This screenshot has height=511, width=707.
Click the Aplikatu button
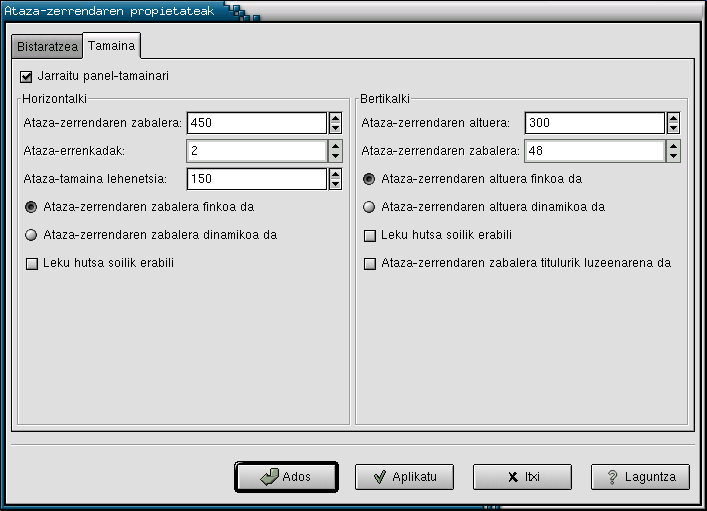pos(404,477)
